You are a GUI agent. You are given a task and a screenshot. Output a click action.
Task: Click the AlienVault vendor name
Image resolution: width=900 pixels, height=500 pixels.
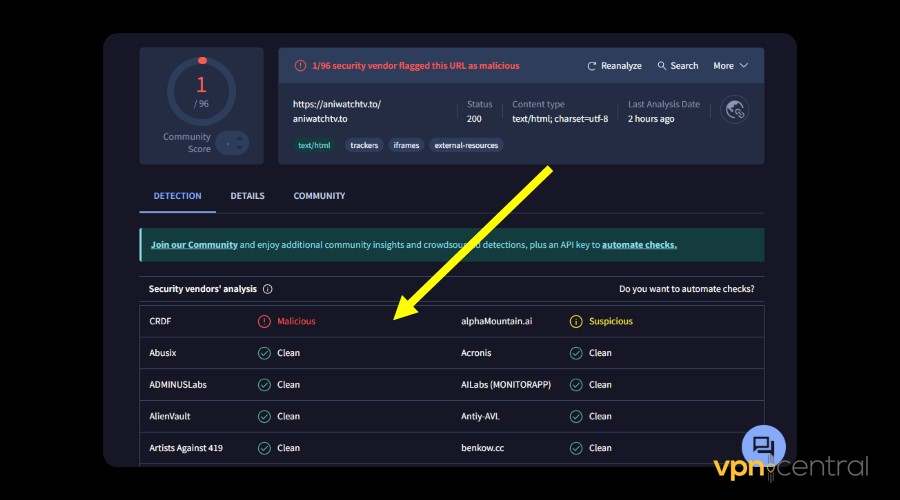tap(170, 416)
